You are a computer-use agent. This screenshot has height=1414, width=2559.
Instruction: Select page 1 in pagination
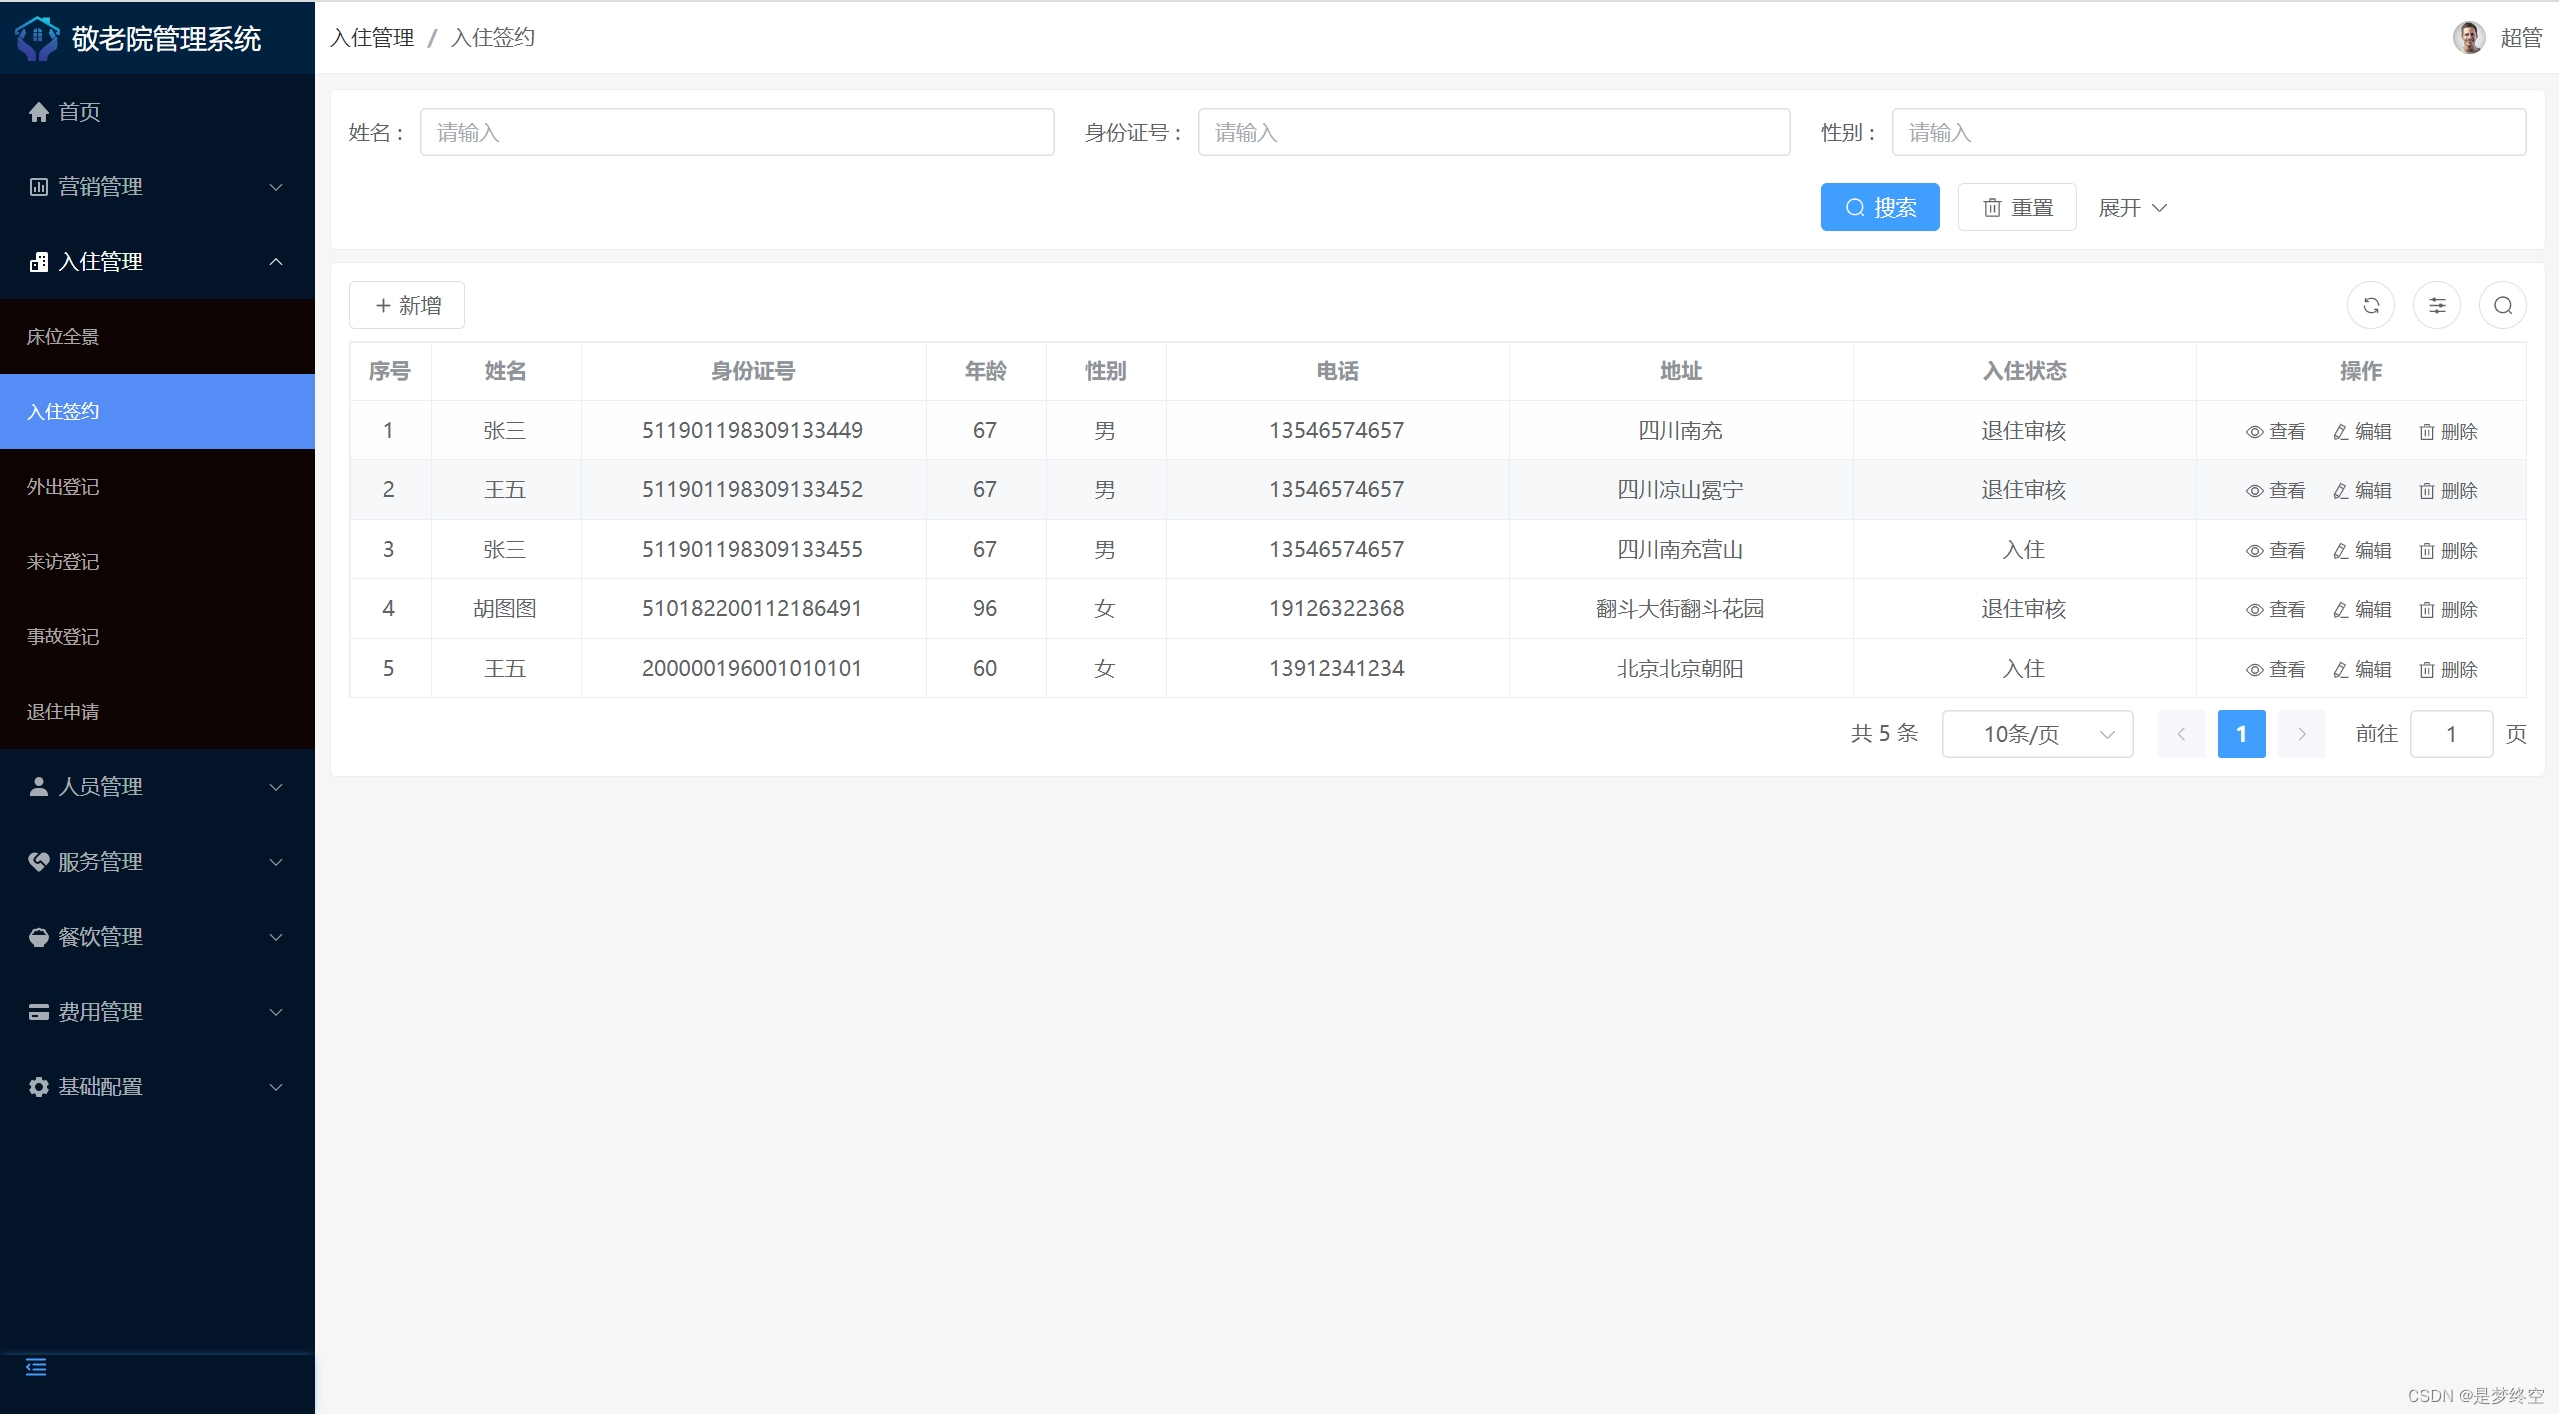[2241, 734]
